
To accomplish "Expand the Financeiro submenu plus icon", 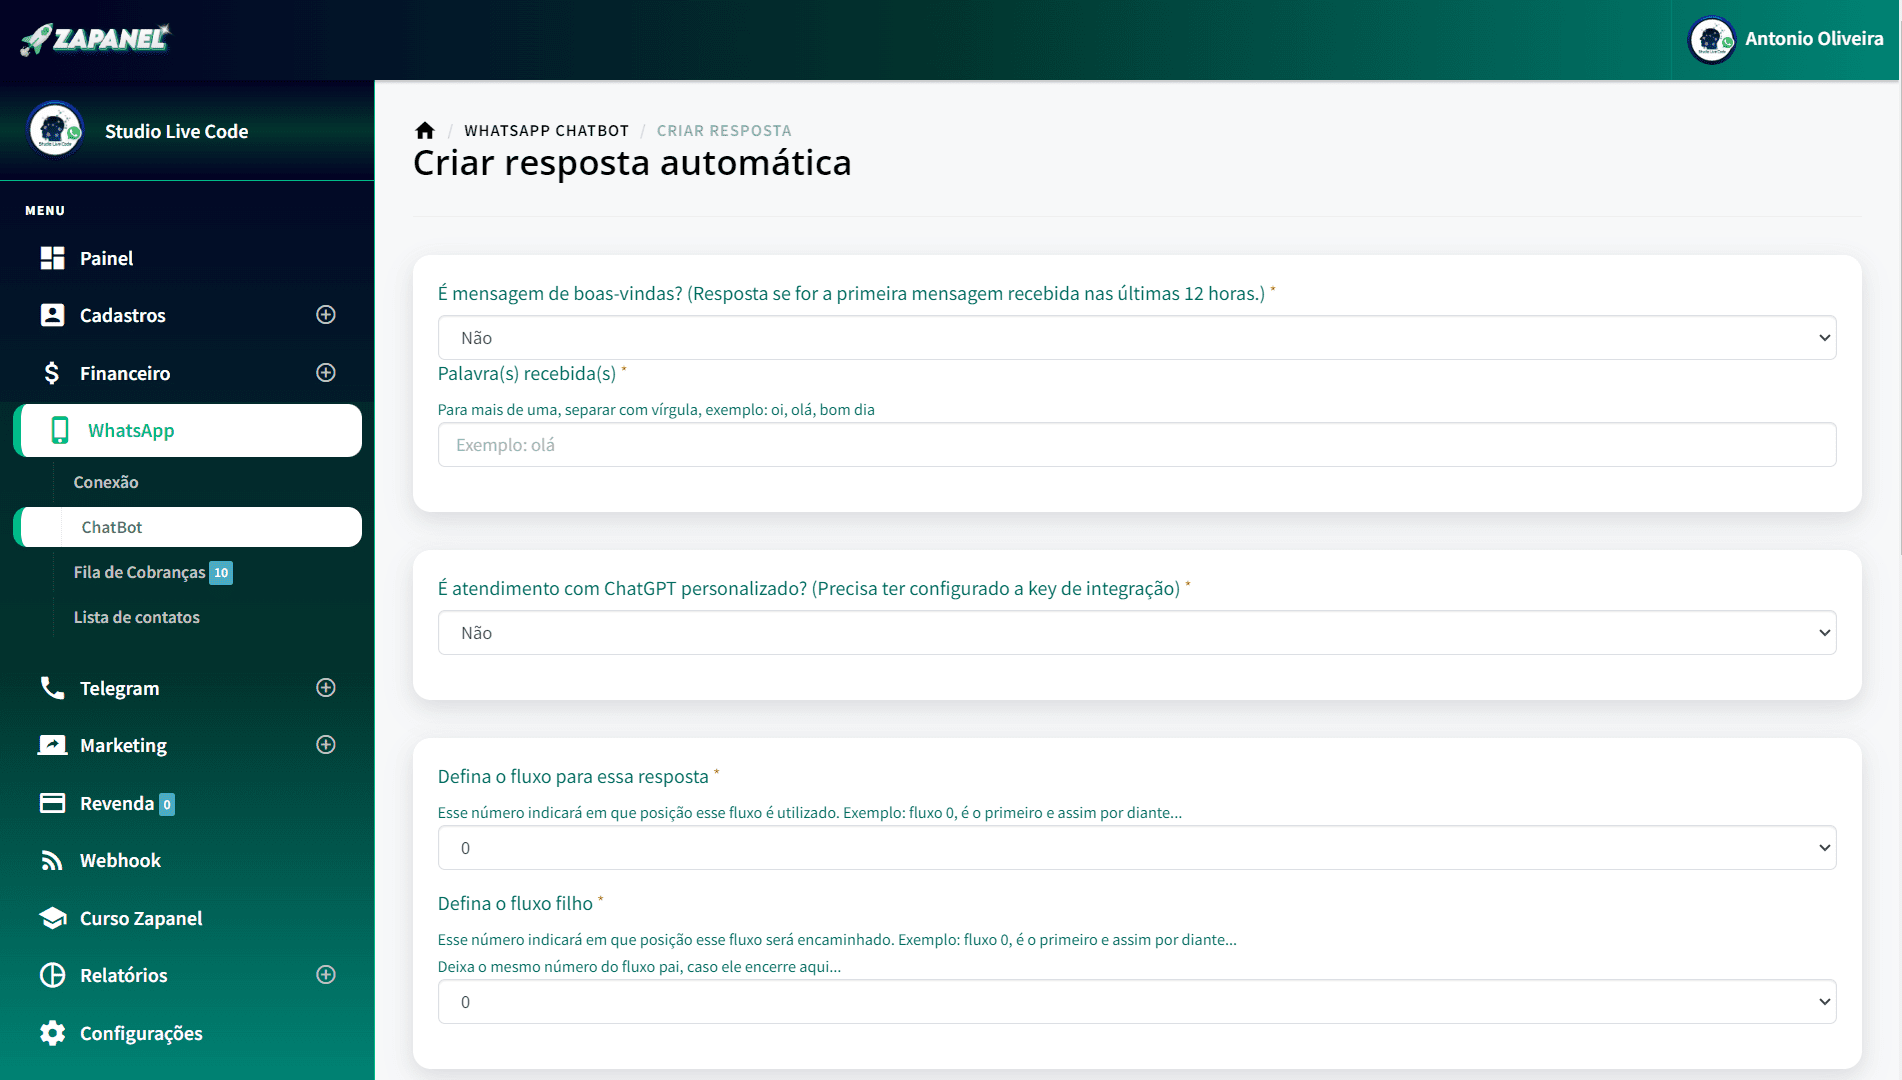I will [x=326, y=373].
